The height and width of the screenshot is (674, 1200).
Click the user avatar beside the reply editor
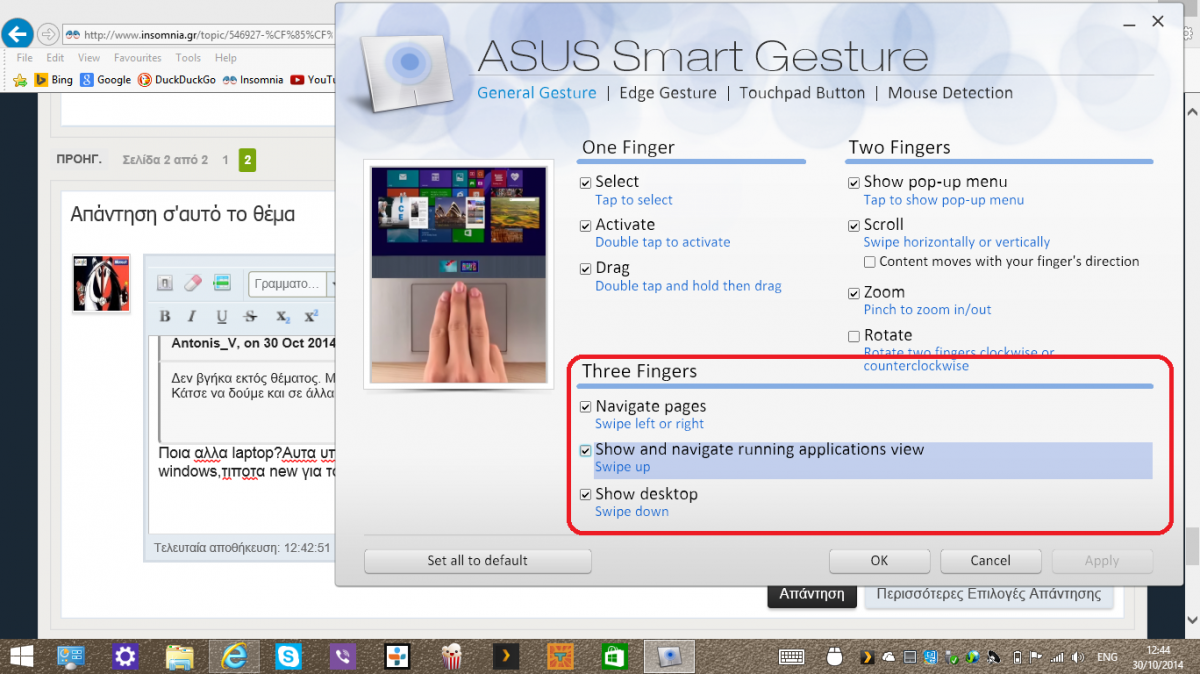click(x=101, y=283)
